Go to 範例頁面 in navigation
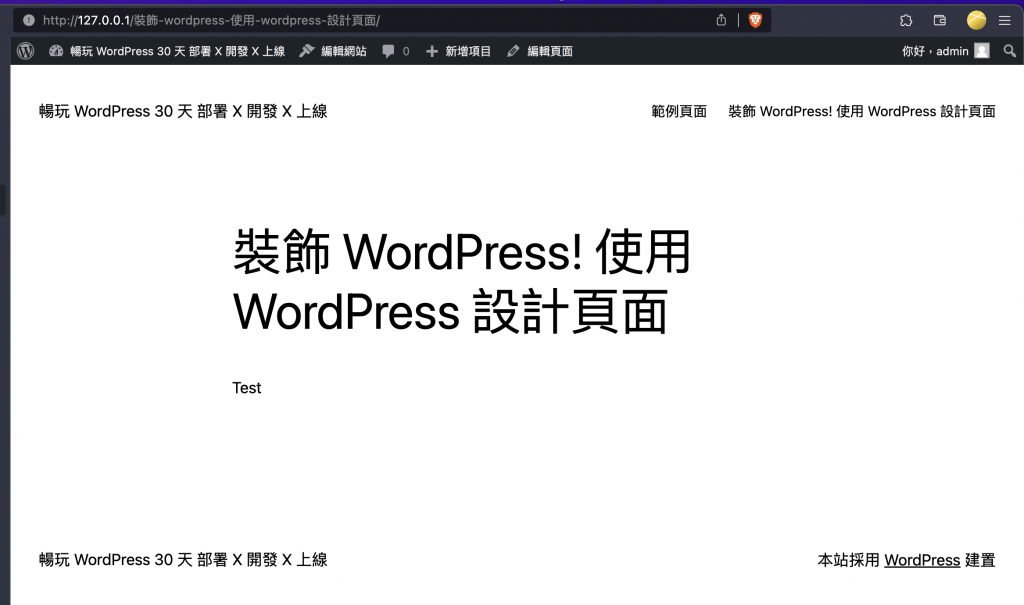The height and width of the screenshot is (605, 1024). 679,111
